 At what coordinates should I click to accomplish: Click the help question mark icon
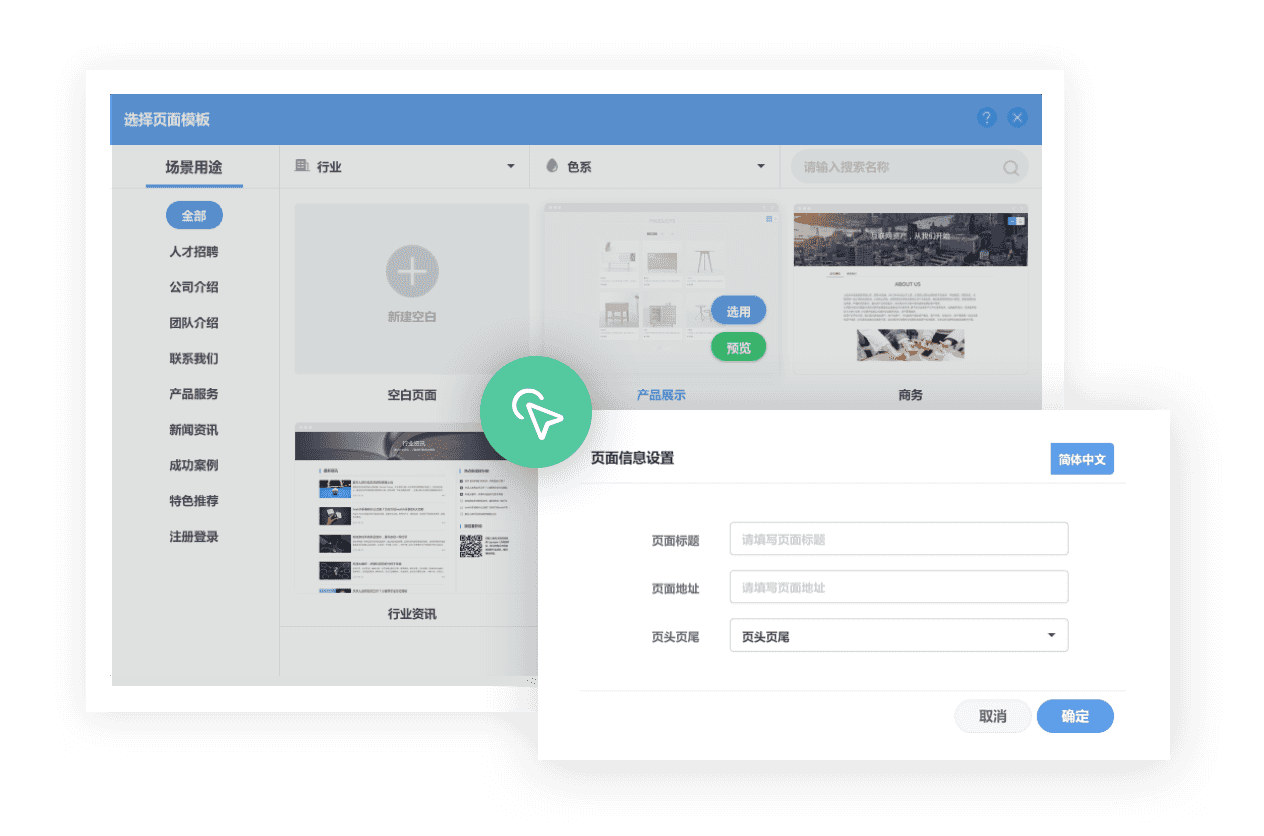(x=986, y=118)
